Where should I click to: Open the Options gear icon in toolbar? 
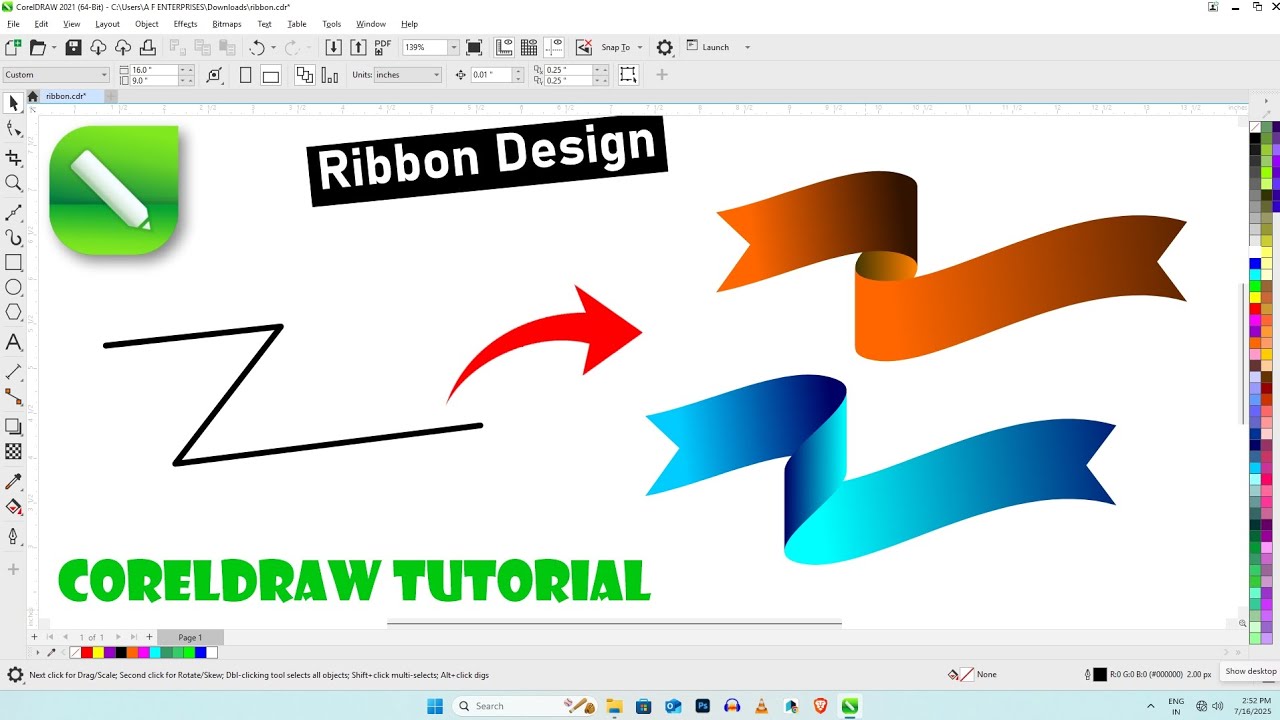(664, 47)
